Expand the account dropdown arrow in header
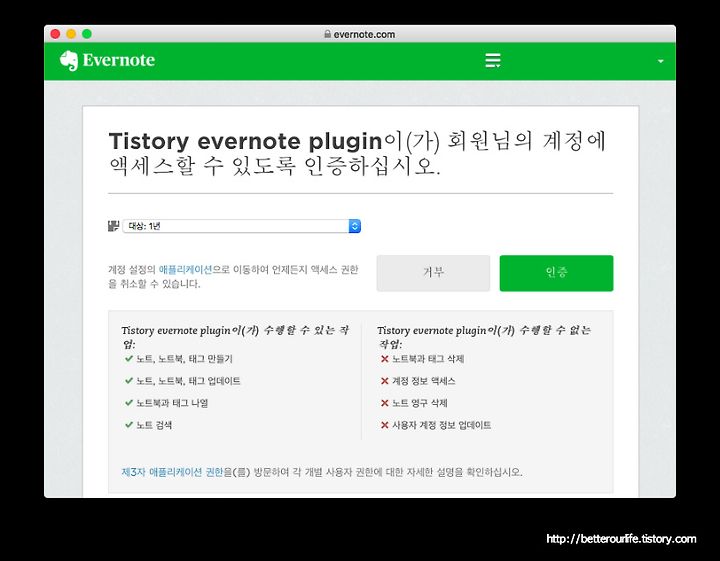The height and width of the screenshot is (561, 720). click(660, 61)
